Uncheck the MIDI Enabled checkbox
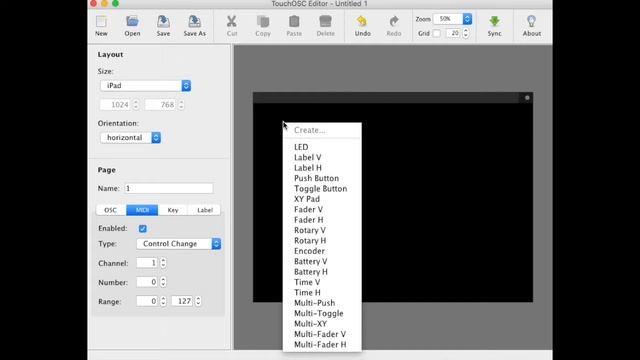 pyautogui.click(x=142, y=229)
